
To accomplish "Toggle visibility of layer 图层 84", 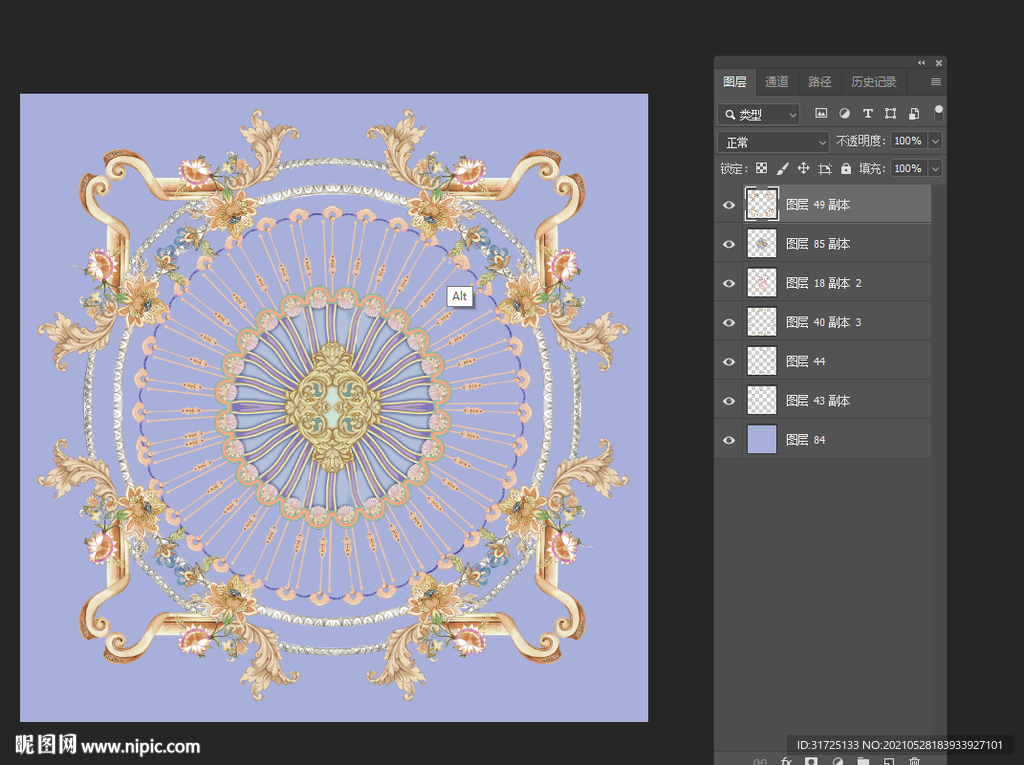I will point(729,440).
